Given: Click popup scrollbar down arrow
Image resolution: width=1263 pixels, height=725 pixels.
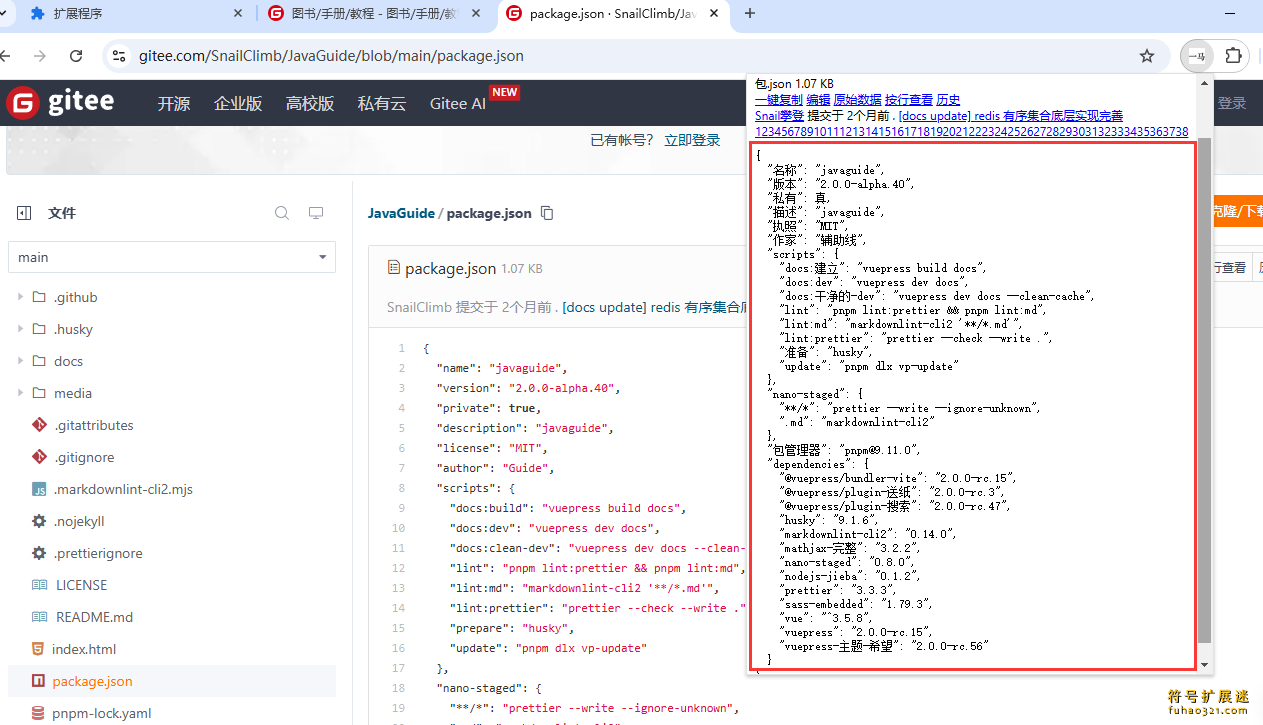Looking at the screenshot, I should tap(1204, 664).
